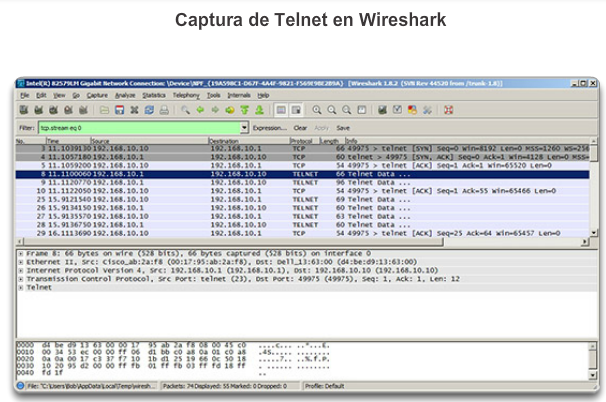Stop the running capture icon

(x=68, y=110)
